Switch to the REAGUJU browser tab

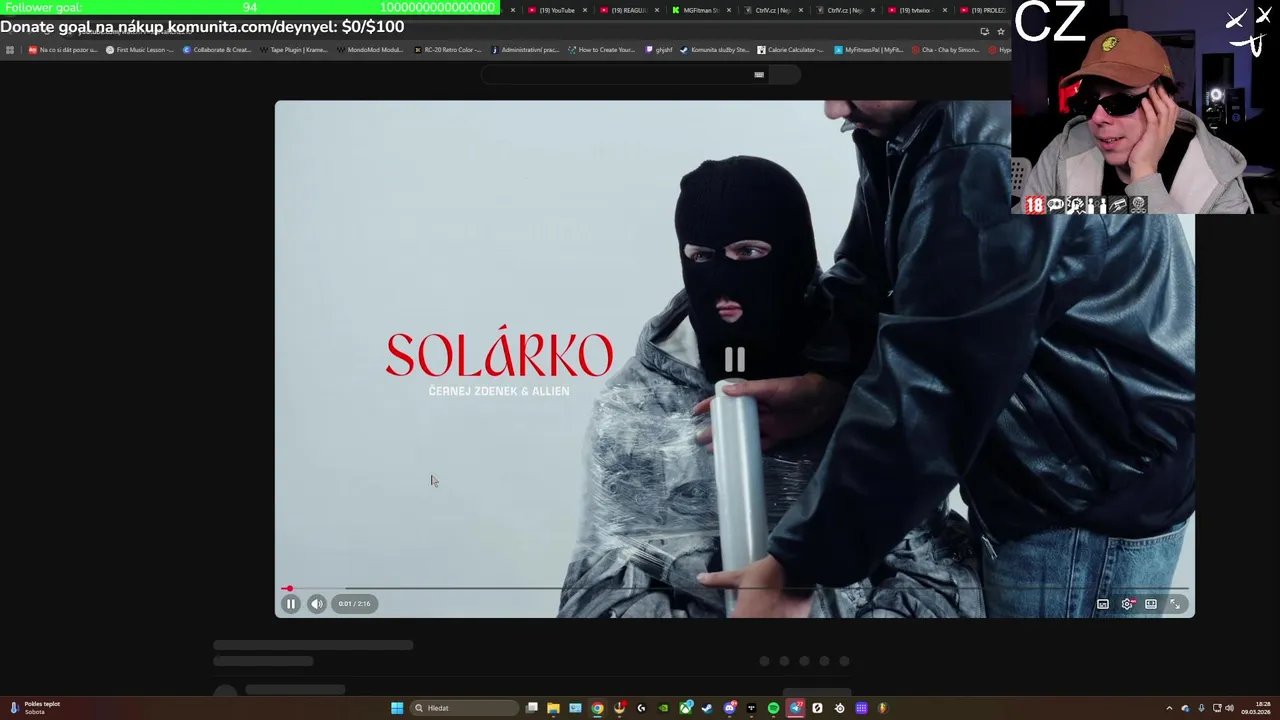(x=628, y=10)
